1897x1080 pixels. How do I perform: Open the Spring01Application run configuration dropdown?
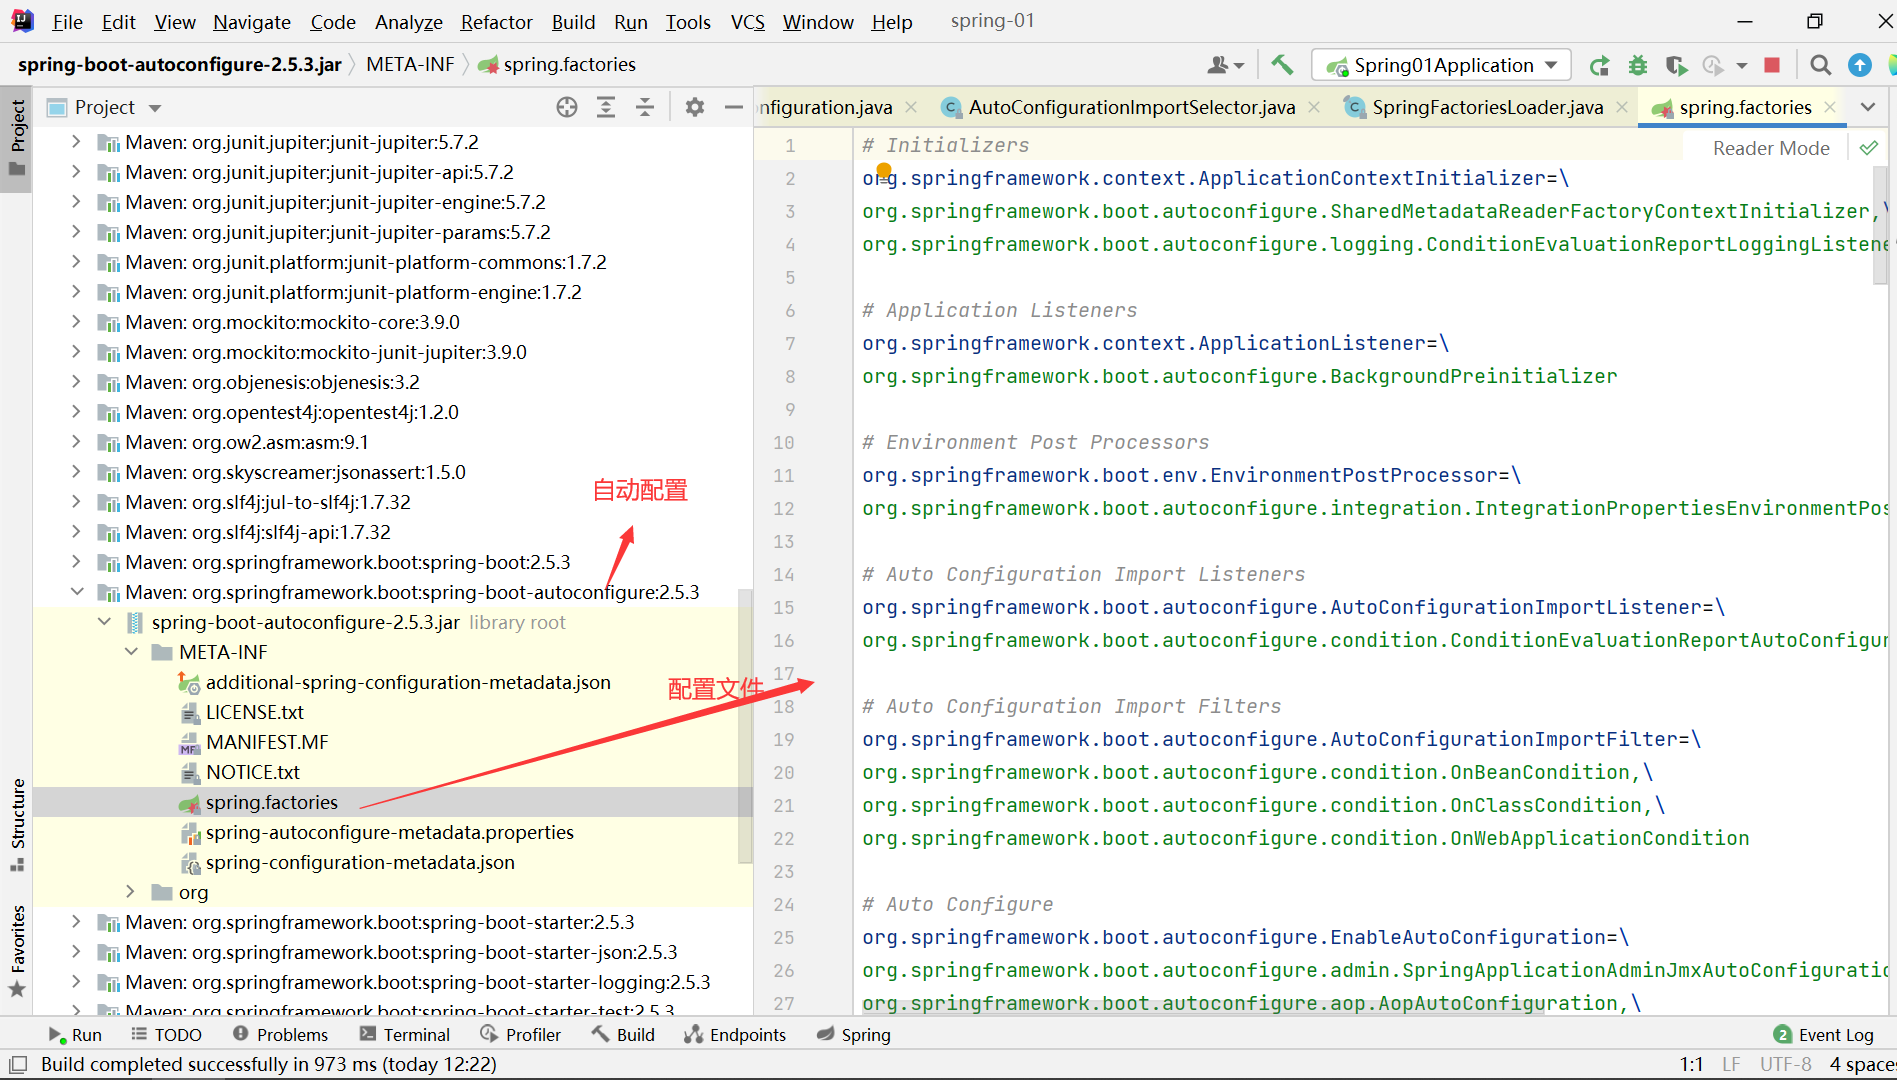(x=1441, y=65)
